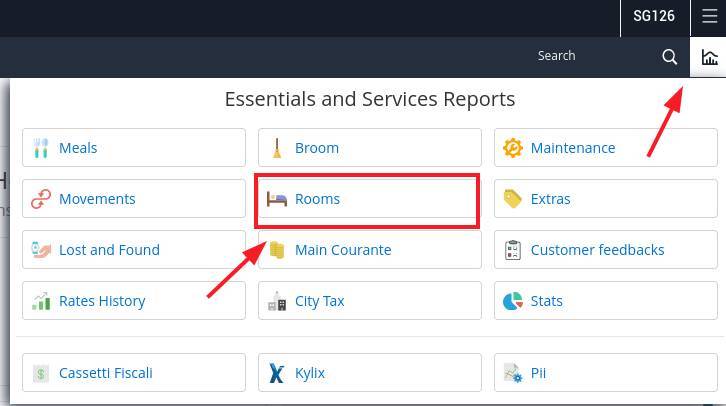Click the Extras tag icon
Viewport: 726px width, 406px height.
coord(513,199)
